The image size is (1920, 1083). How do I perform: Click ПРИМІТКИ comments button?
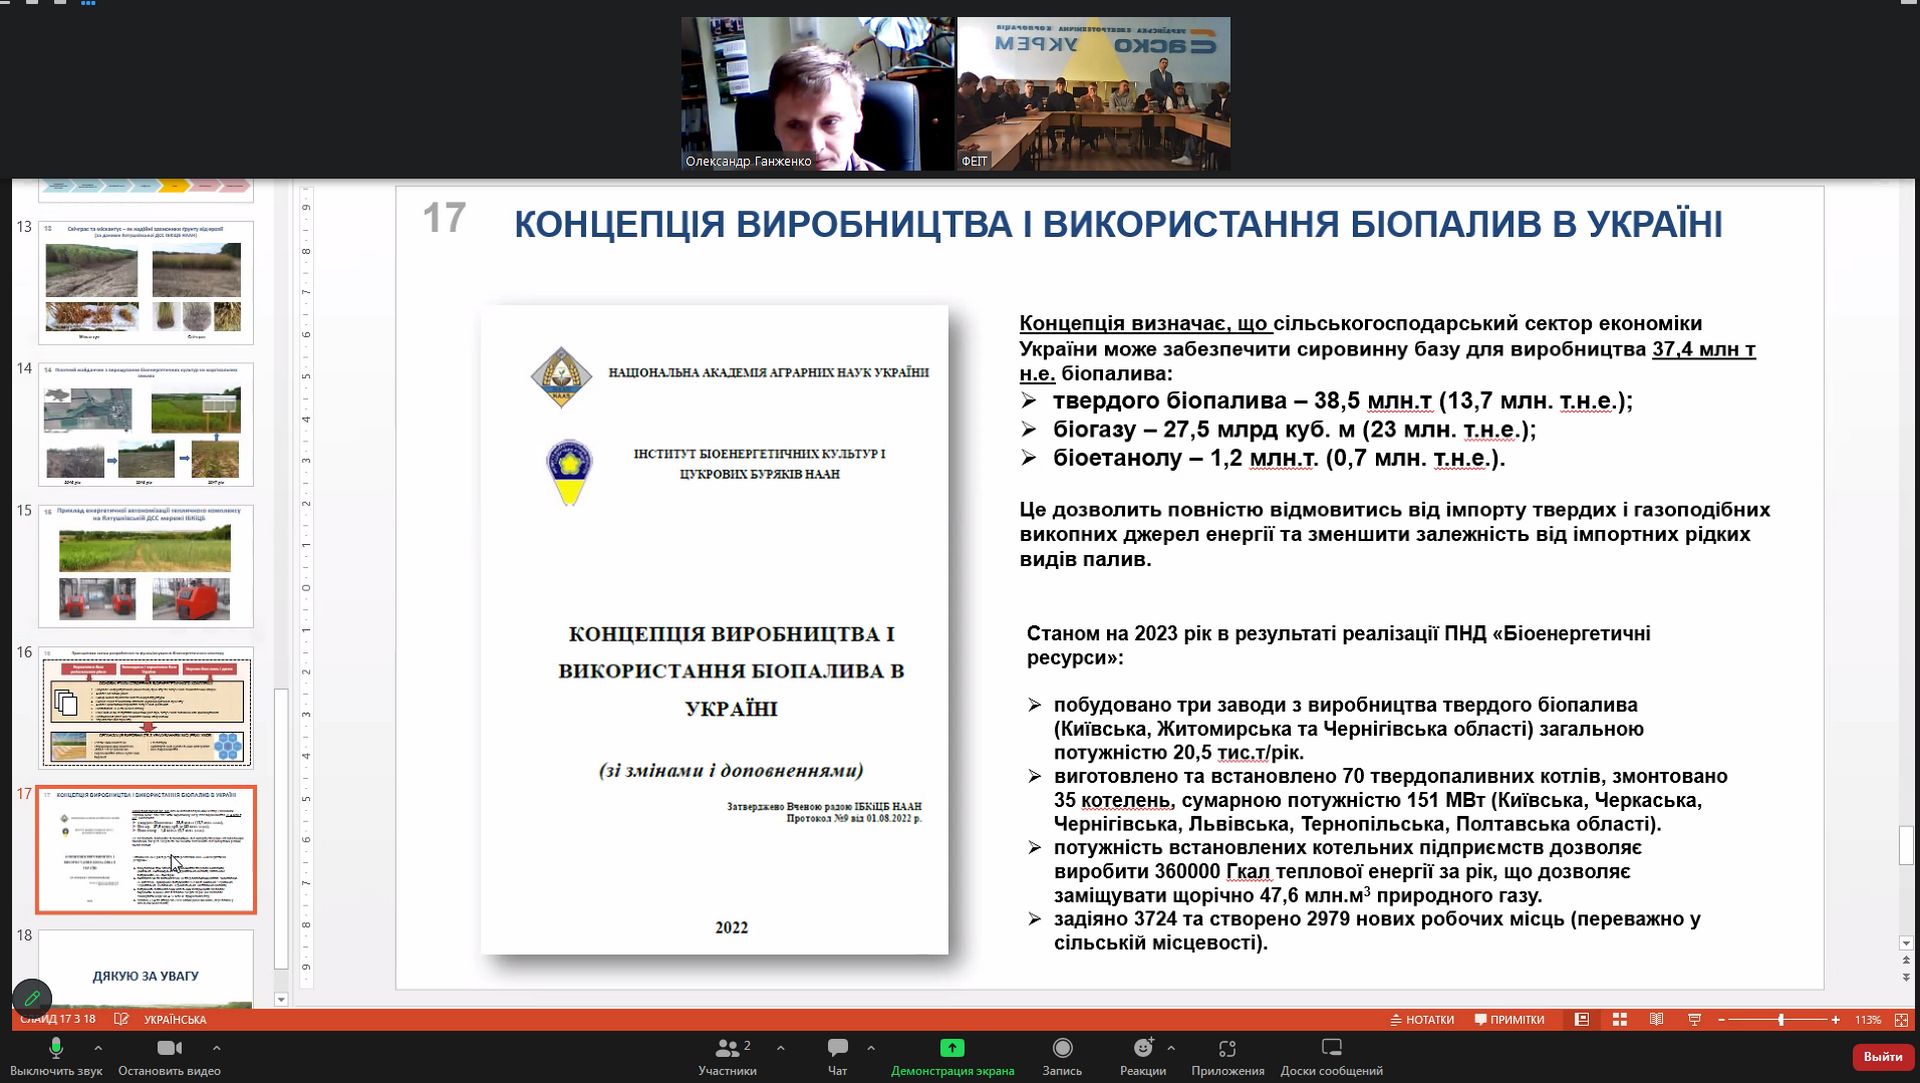point(1509,1020)
